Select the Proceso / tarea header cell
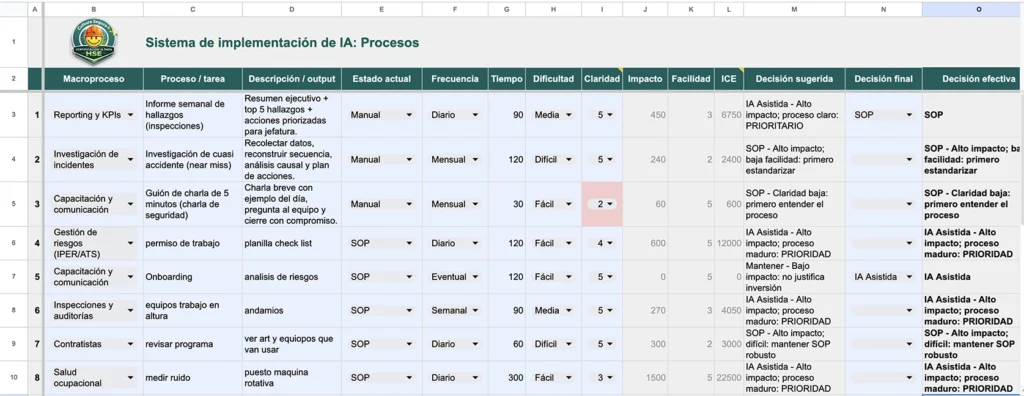The image size is (1024, 396). point(193,78)
